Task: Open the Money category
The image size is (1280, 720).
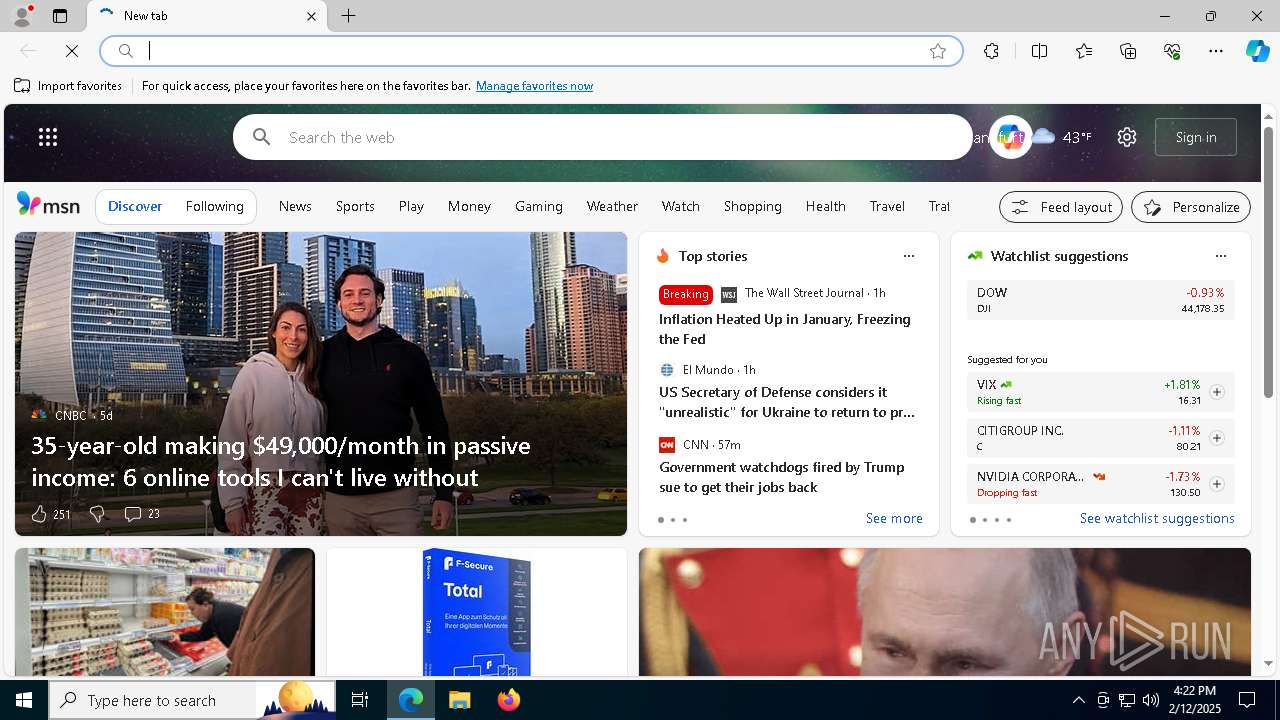Action: pyautogui.click(x=469, y=206)
